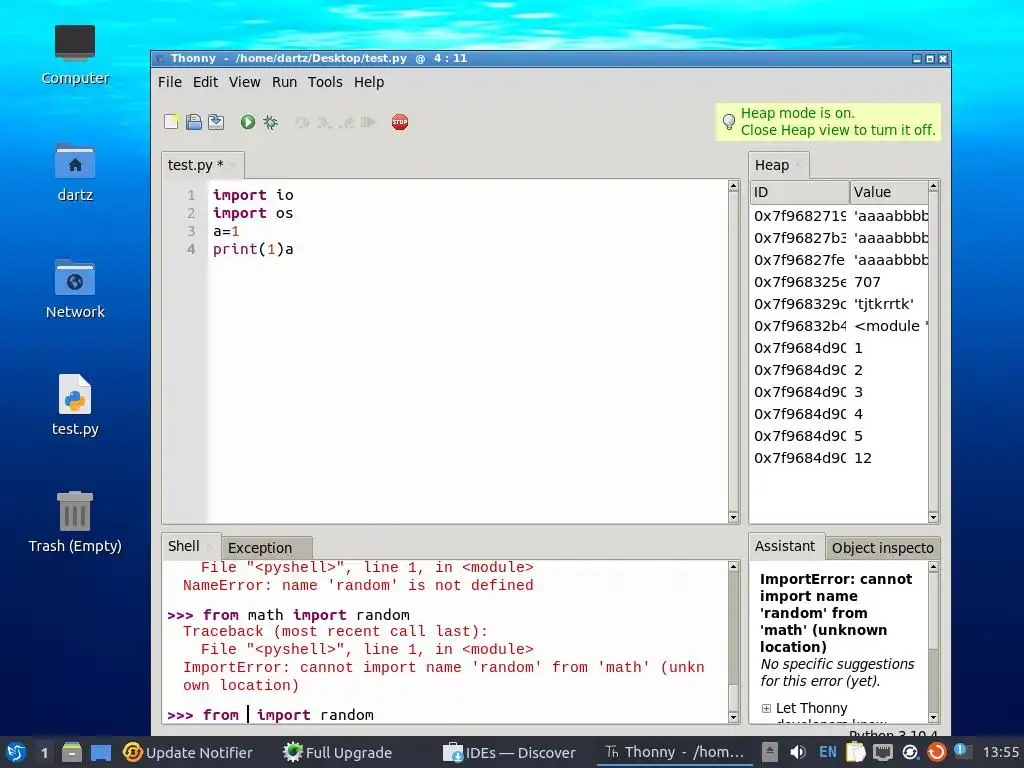This screenshot has height=768, width=1024.
Task: Open the clock showing 13:55
Action: [x=1000, y=752]
